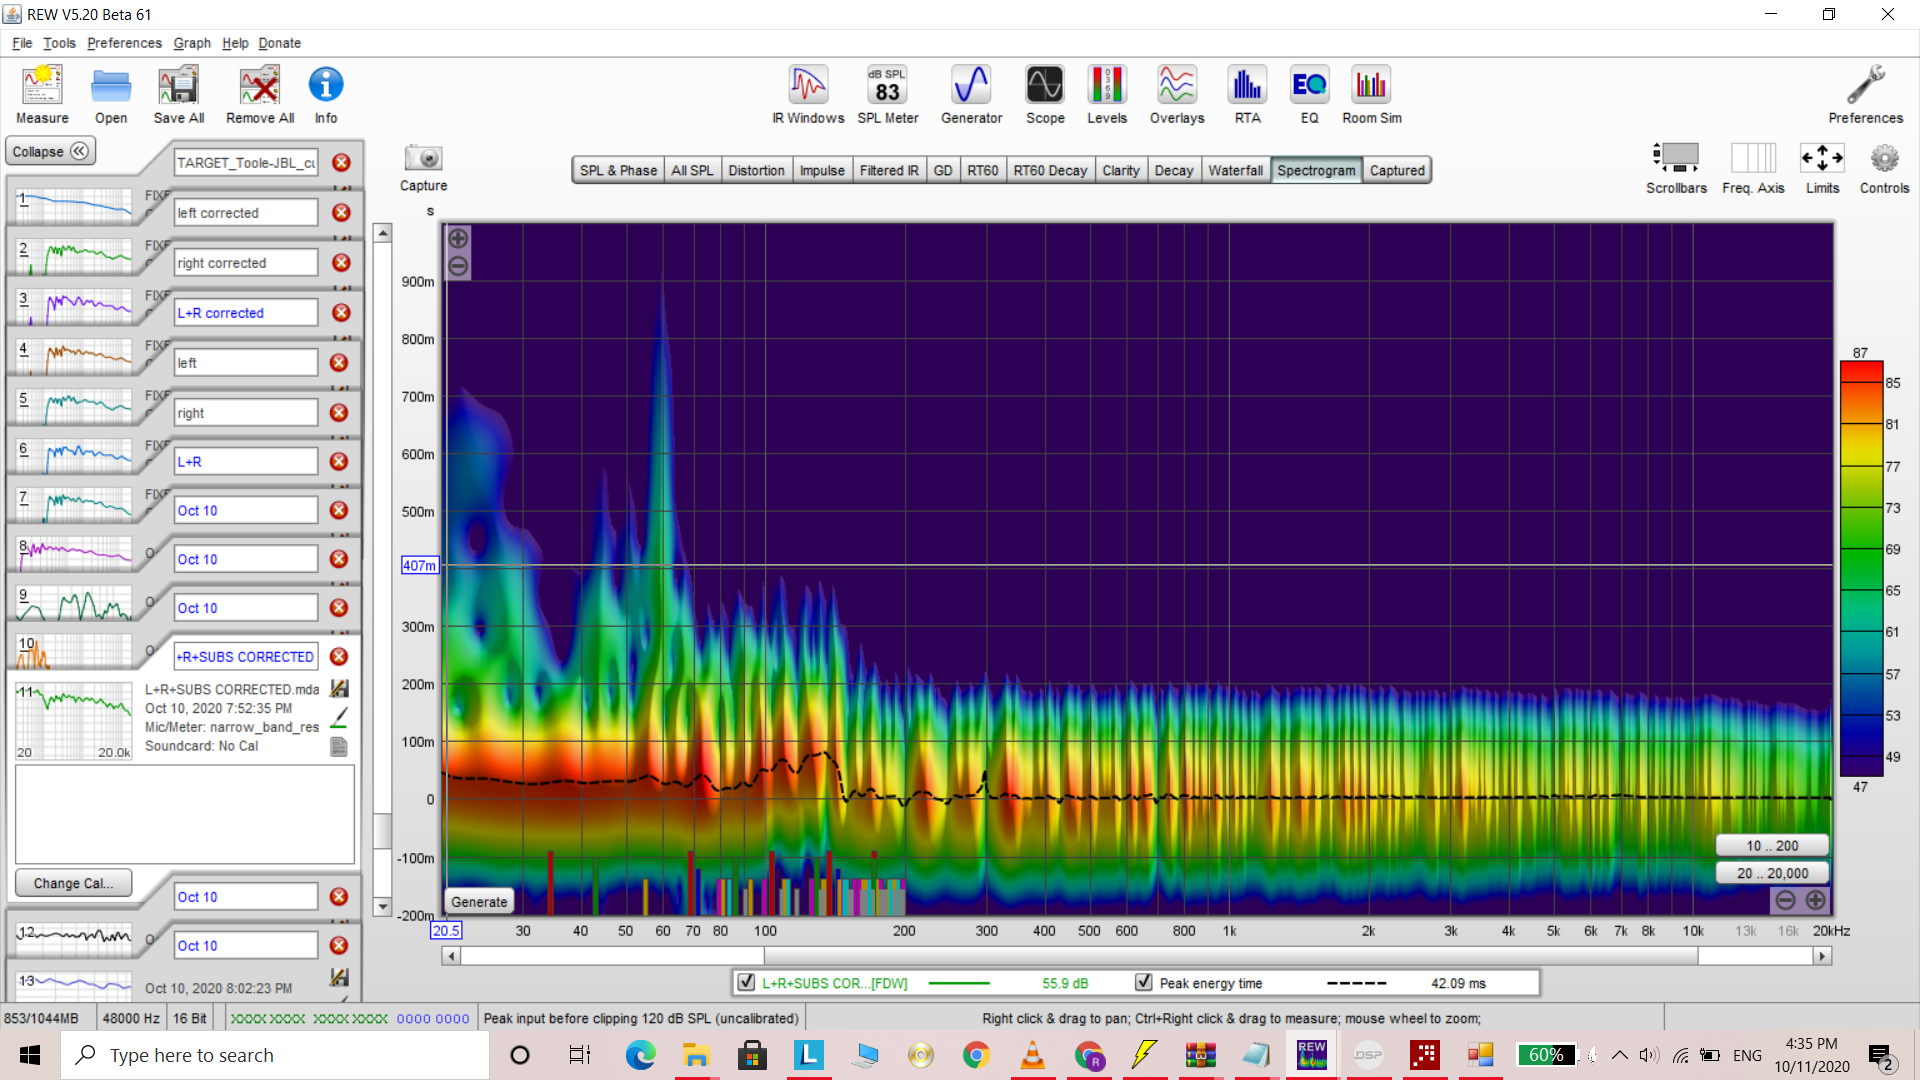Select the 'right corrected' measurement thumbnail

[74, 259]
